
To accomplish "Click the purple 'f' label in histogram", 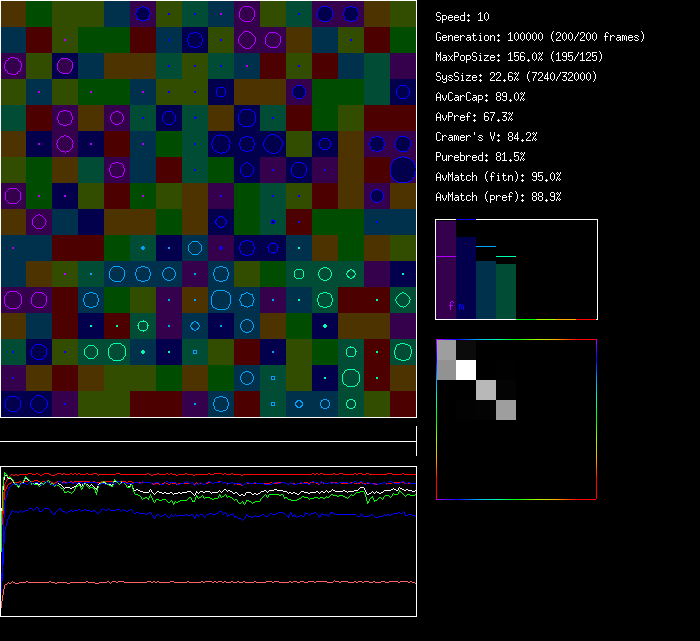I will (x=451, y=306).
